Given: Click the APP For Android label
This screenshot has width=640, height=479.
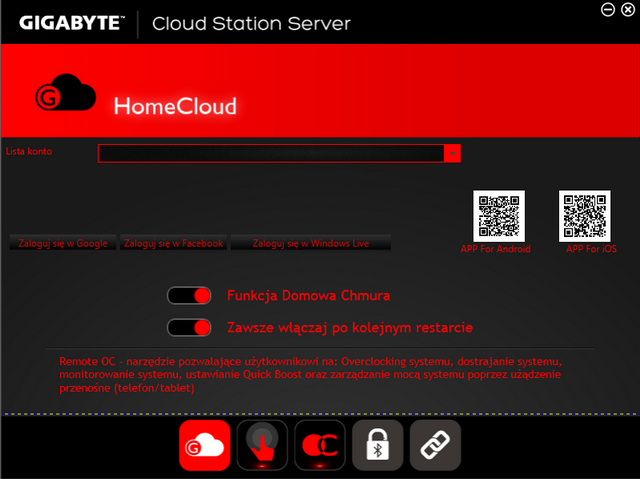Looking at the screenshot, I should [496, 249].
